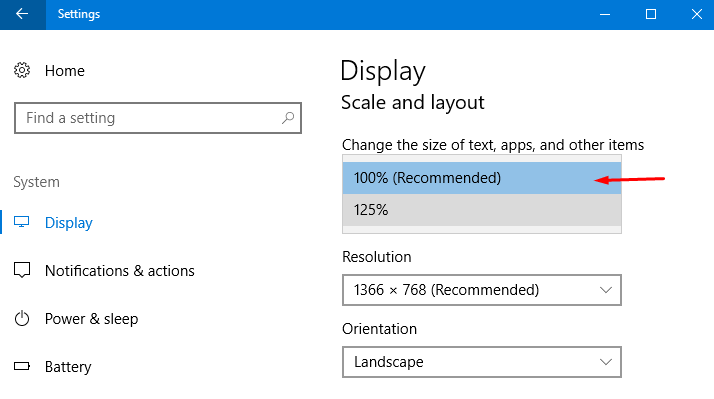Expand the Orientation Landscape dropdown

(482, 362)
